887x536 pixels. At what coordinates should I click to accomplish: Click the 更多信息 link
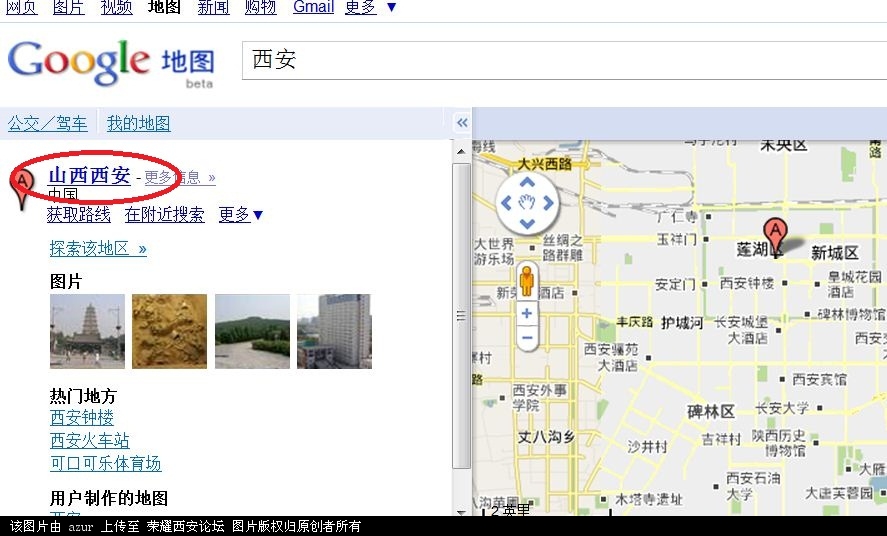(180, 178)
